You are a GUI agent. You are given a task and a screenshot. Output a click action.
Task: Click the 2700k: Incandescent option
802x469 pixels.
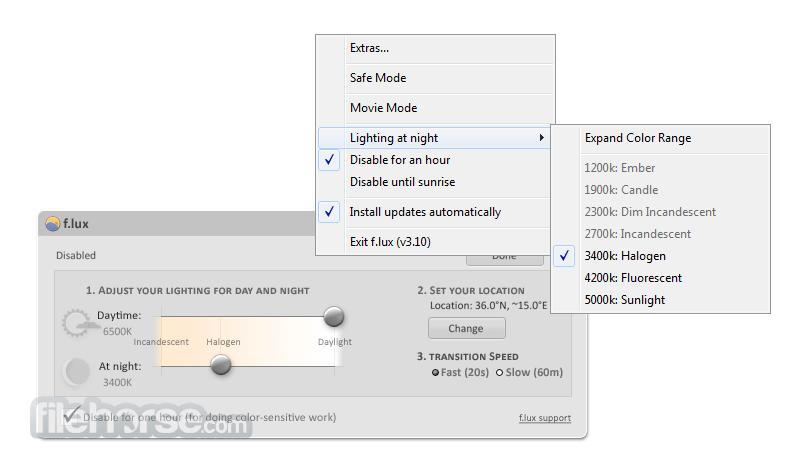[661, 234]
